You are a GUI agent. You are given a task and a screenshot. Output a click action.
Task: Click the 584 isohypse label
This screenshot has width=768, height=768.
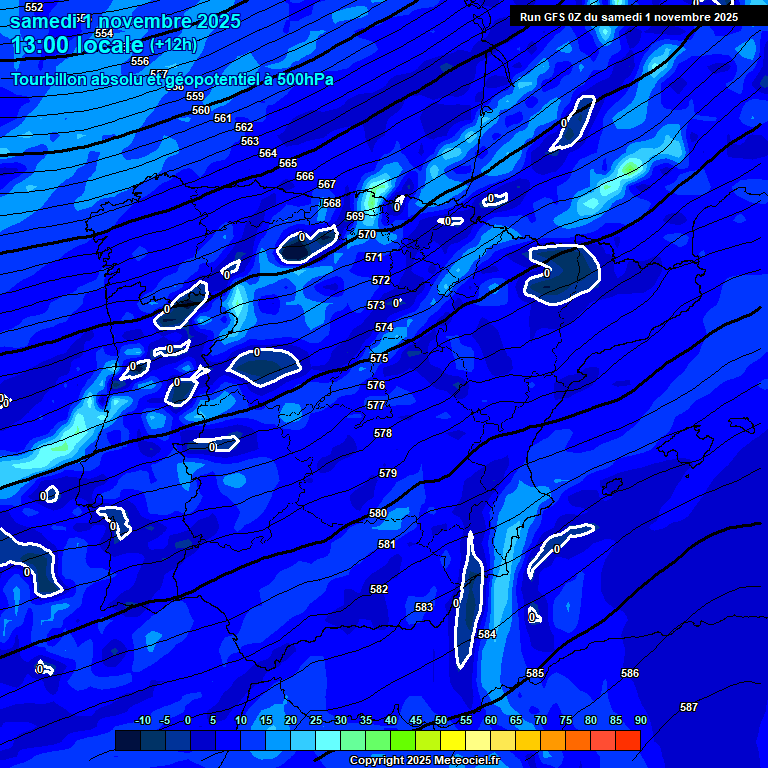pyautogui.click(x=487, y=634)
